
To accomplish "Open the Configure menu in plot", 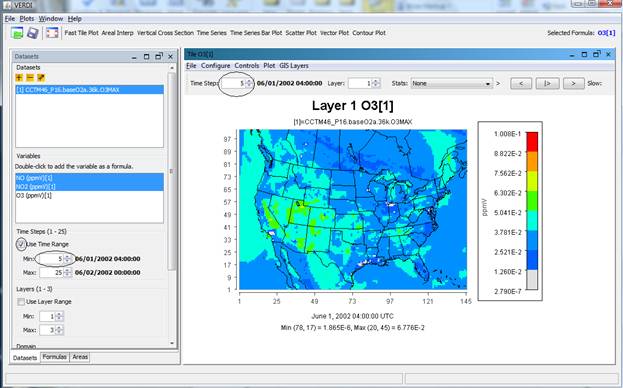I will [215, 66].
